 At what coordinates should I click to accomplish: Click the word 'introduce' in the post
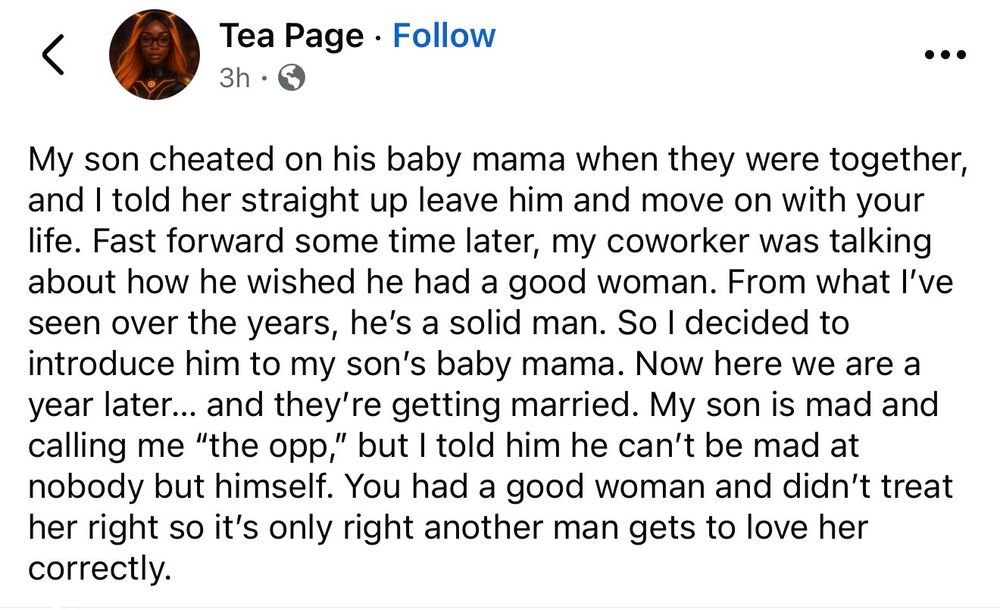click(x=101, y=364)
